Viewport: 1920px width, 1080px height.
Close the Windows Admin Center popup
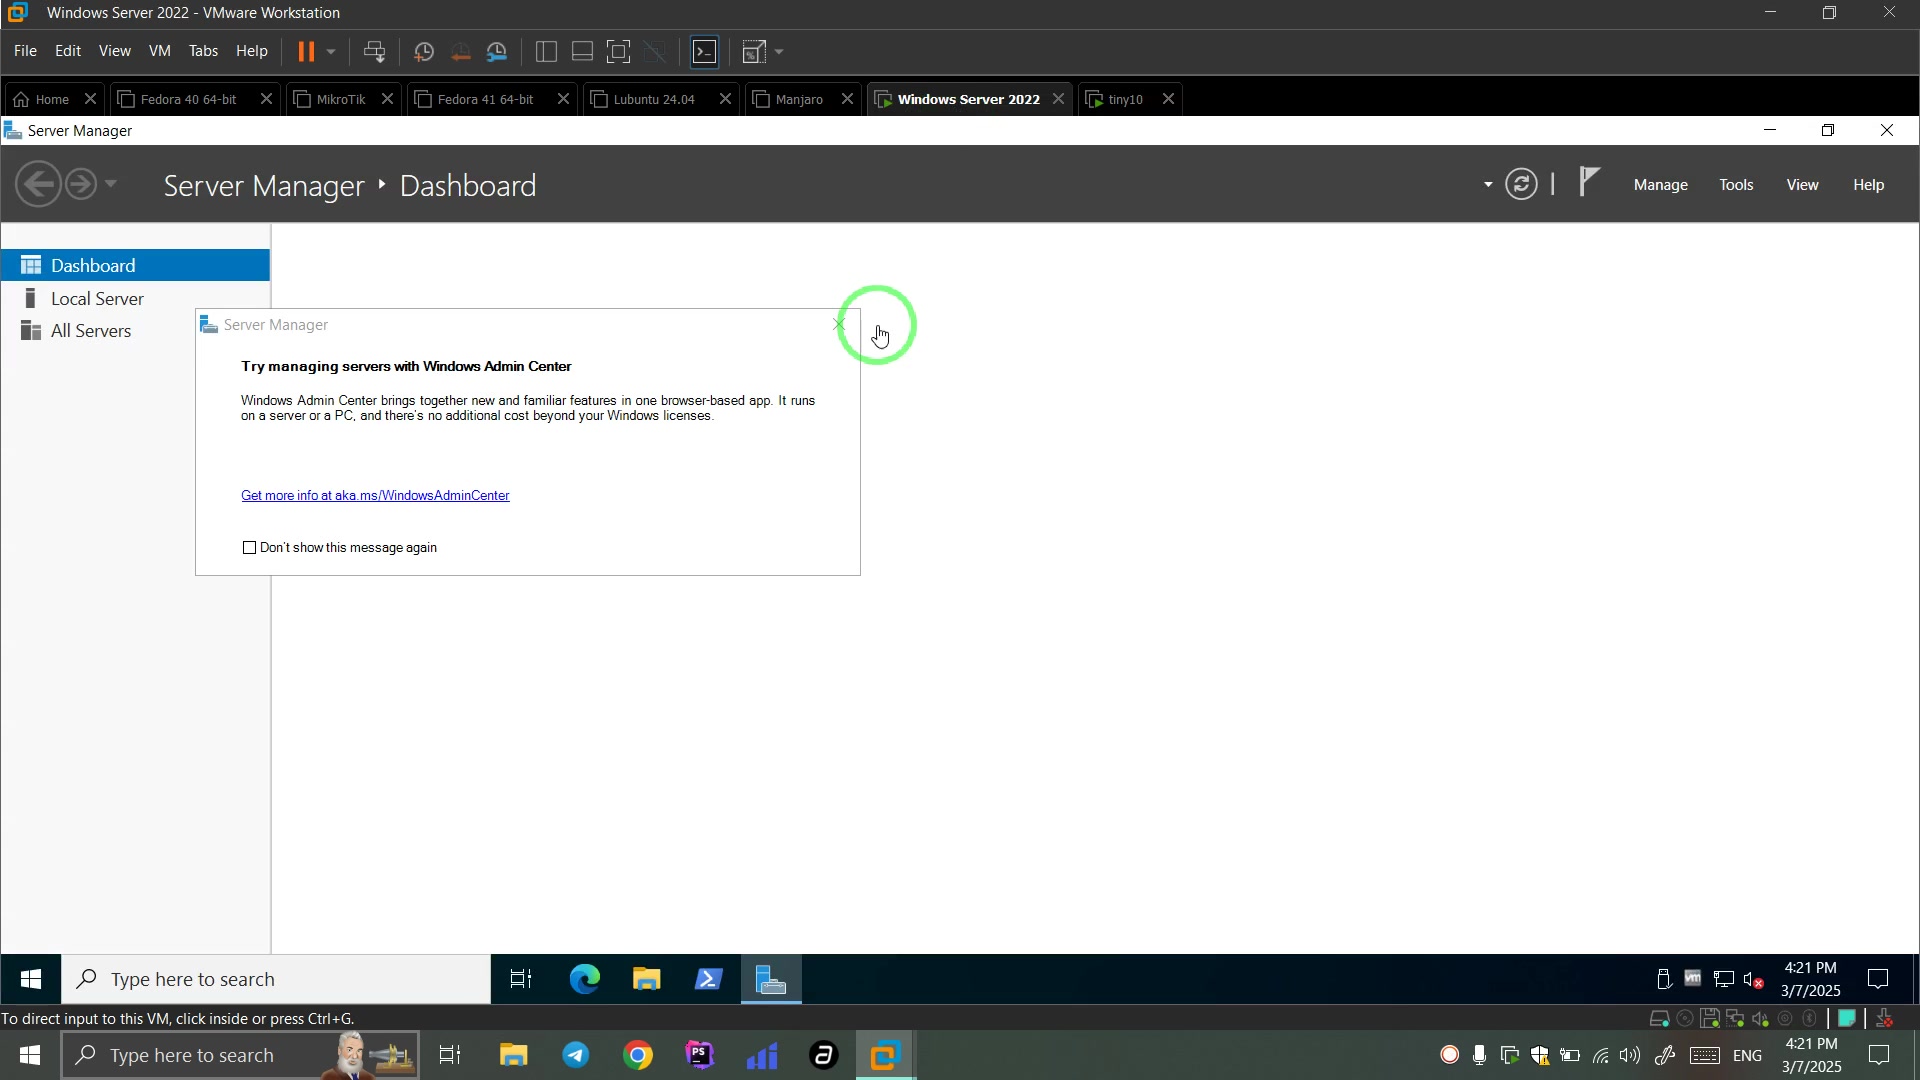click(839, 324)
